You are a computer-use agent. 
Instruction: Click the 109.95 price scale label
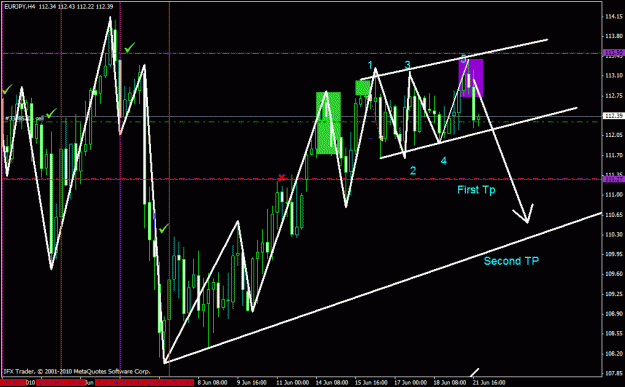click(x=614, y=254)
